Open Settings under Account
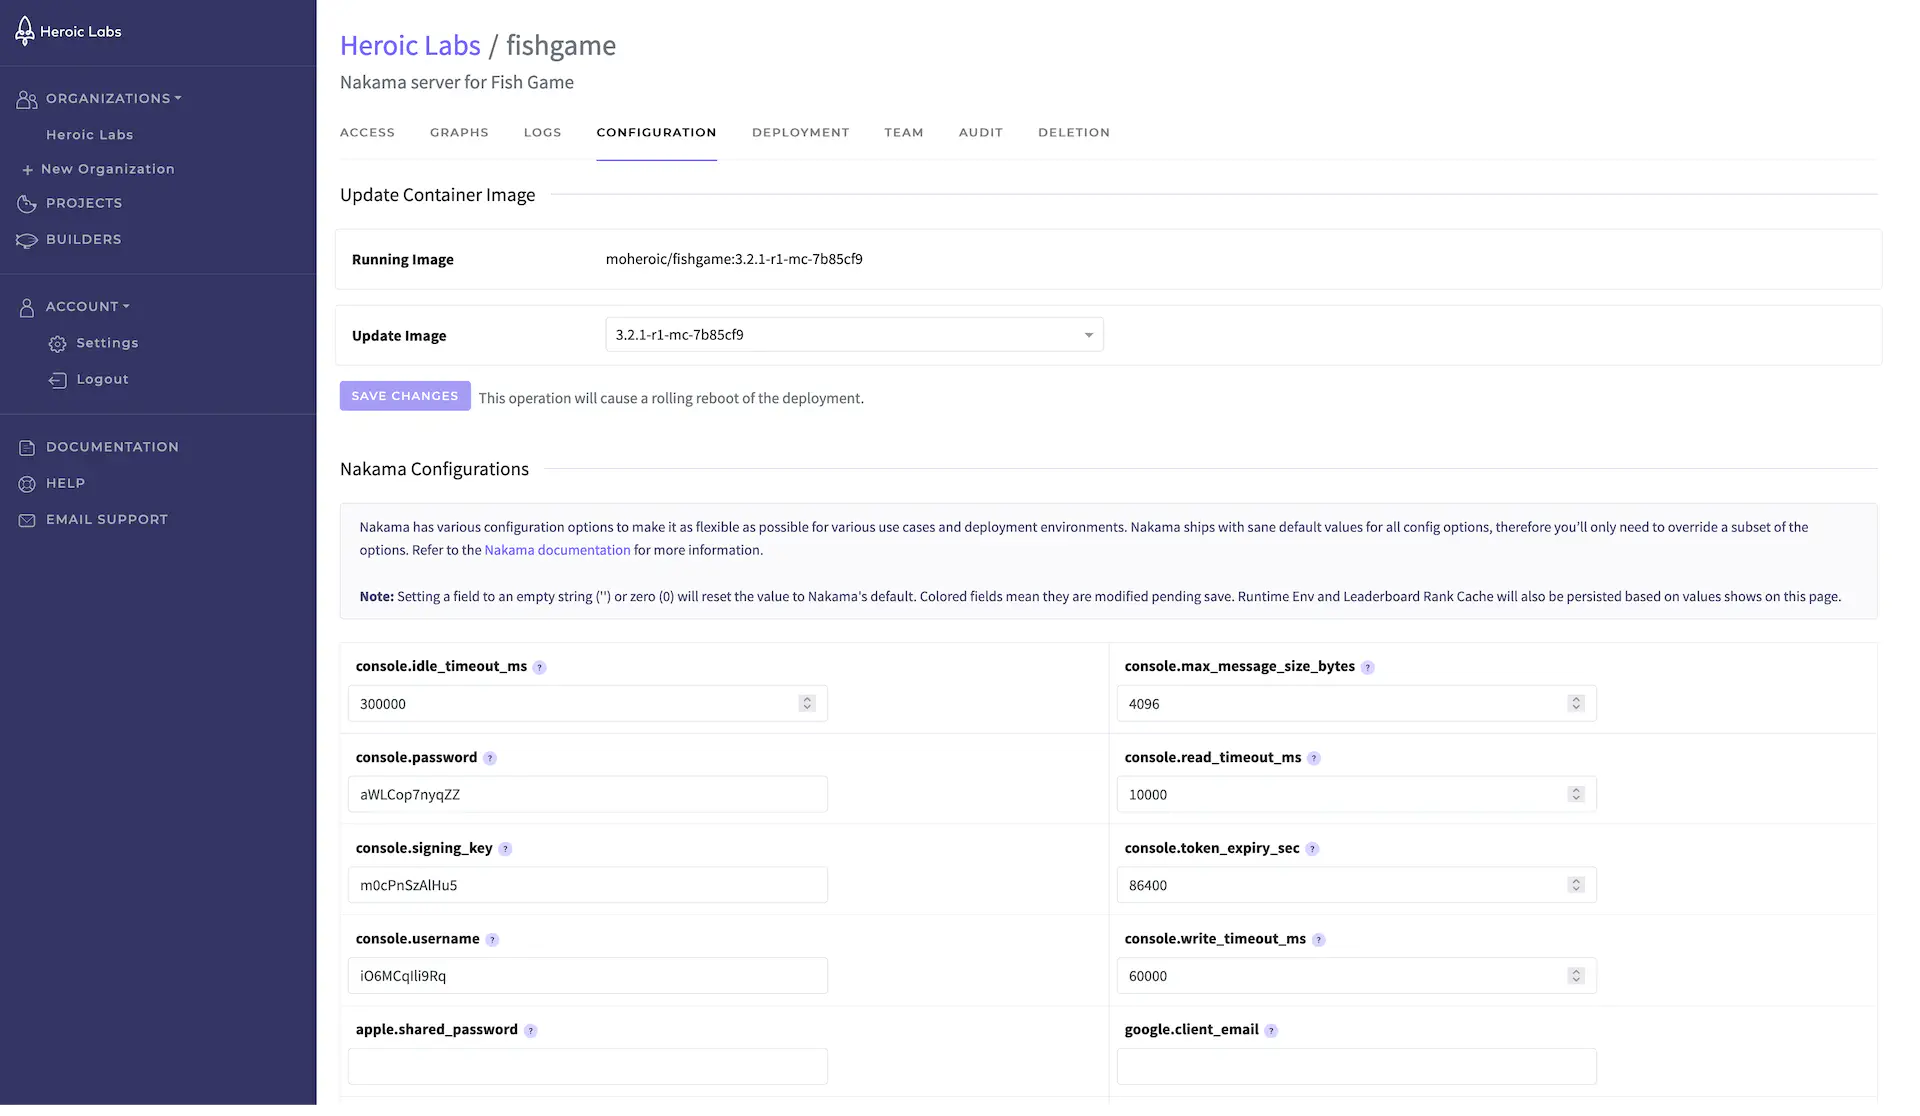The image size is (1920, 1116). click(107, 344)
